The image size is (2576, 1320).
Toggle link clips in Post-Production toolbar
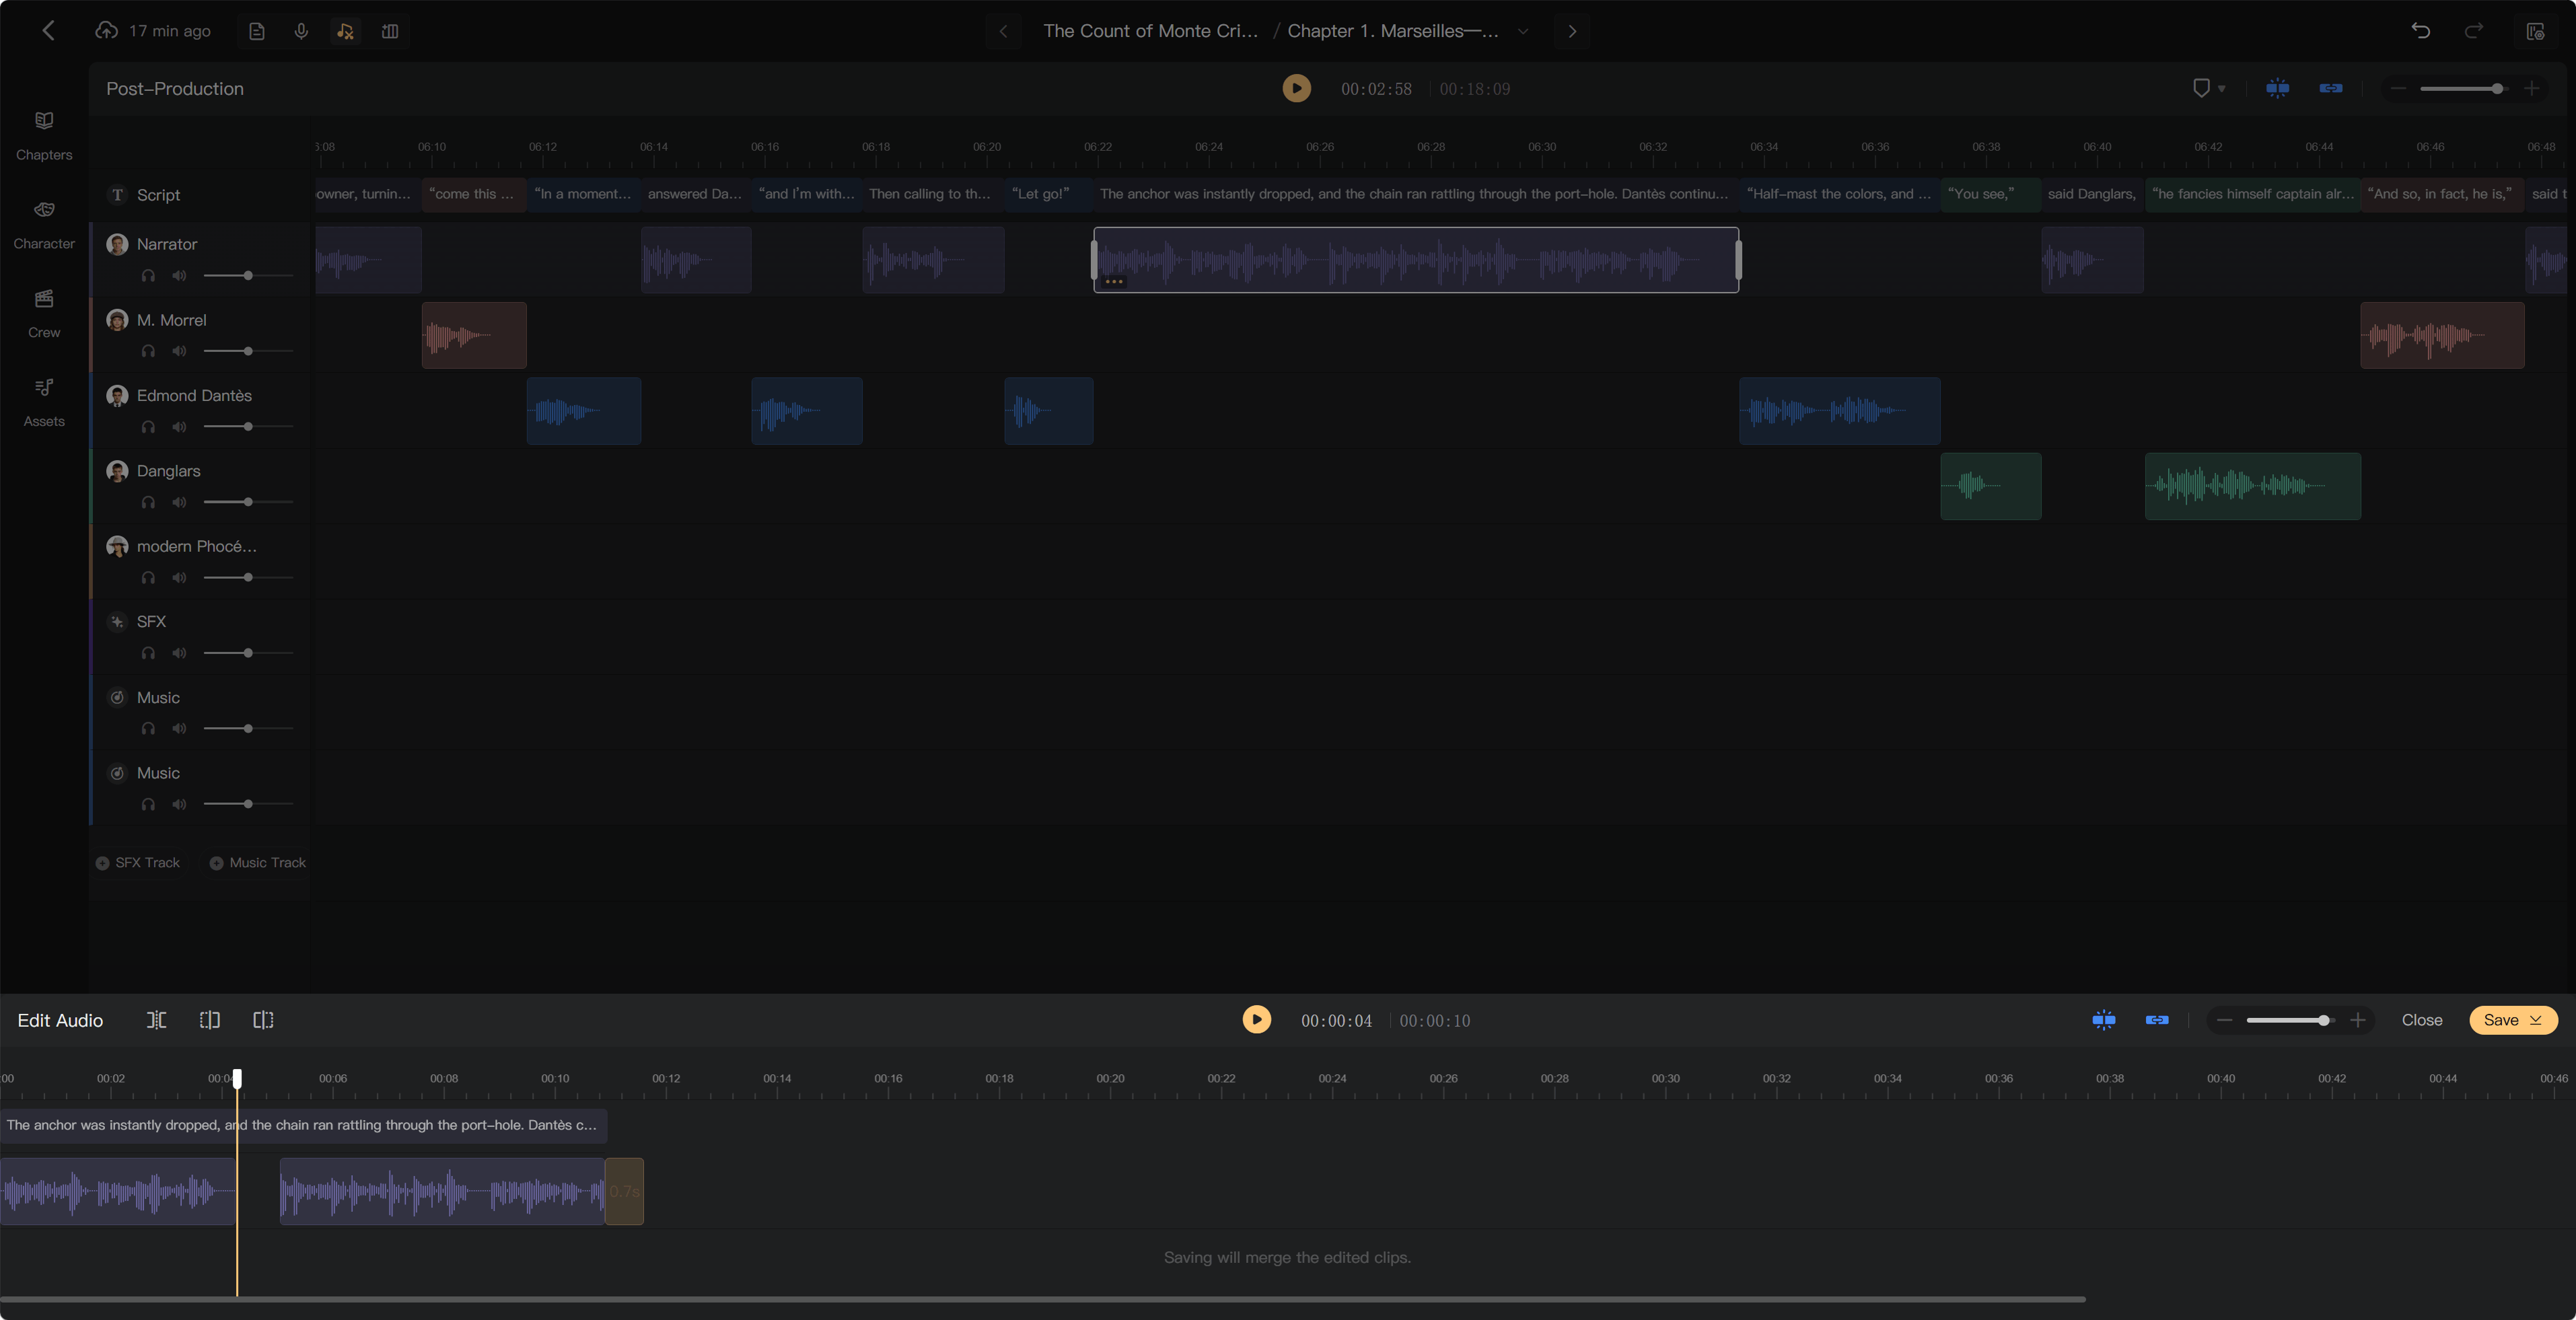2331,88
